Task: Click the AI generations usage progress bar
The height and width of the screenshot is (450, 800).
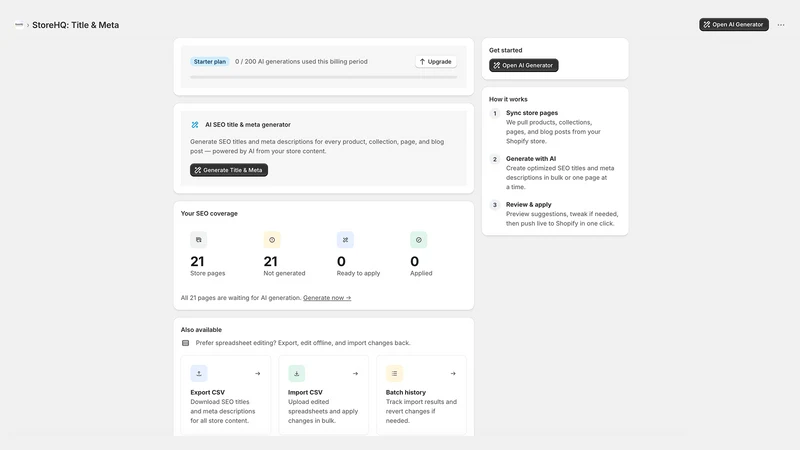Action: (323, 77)
